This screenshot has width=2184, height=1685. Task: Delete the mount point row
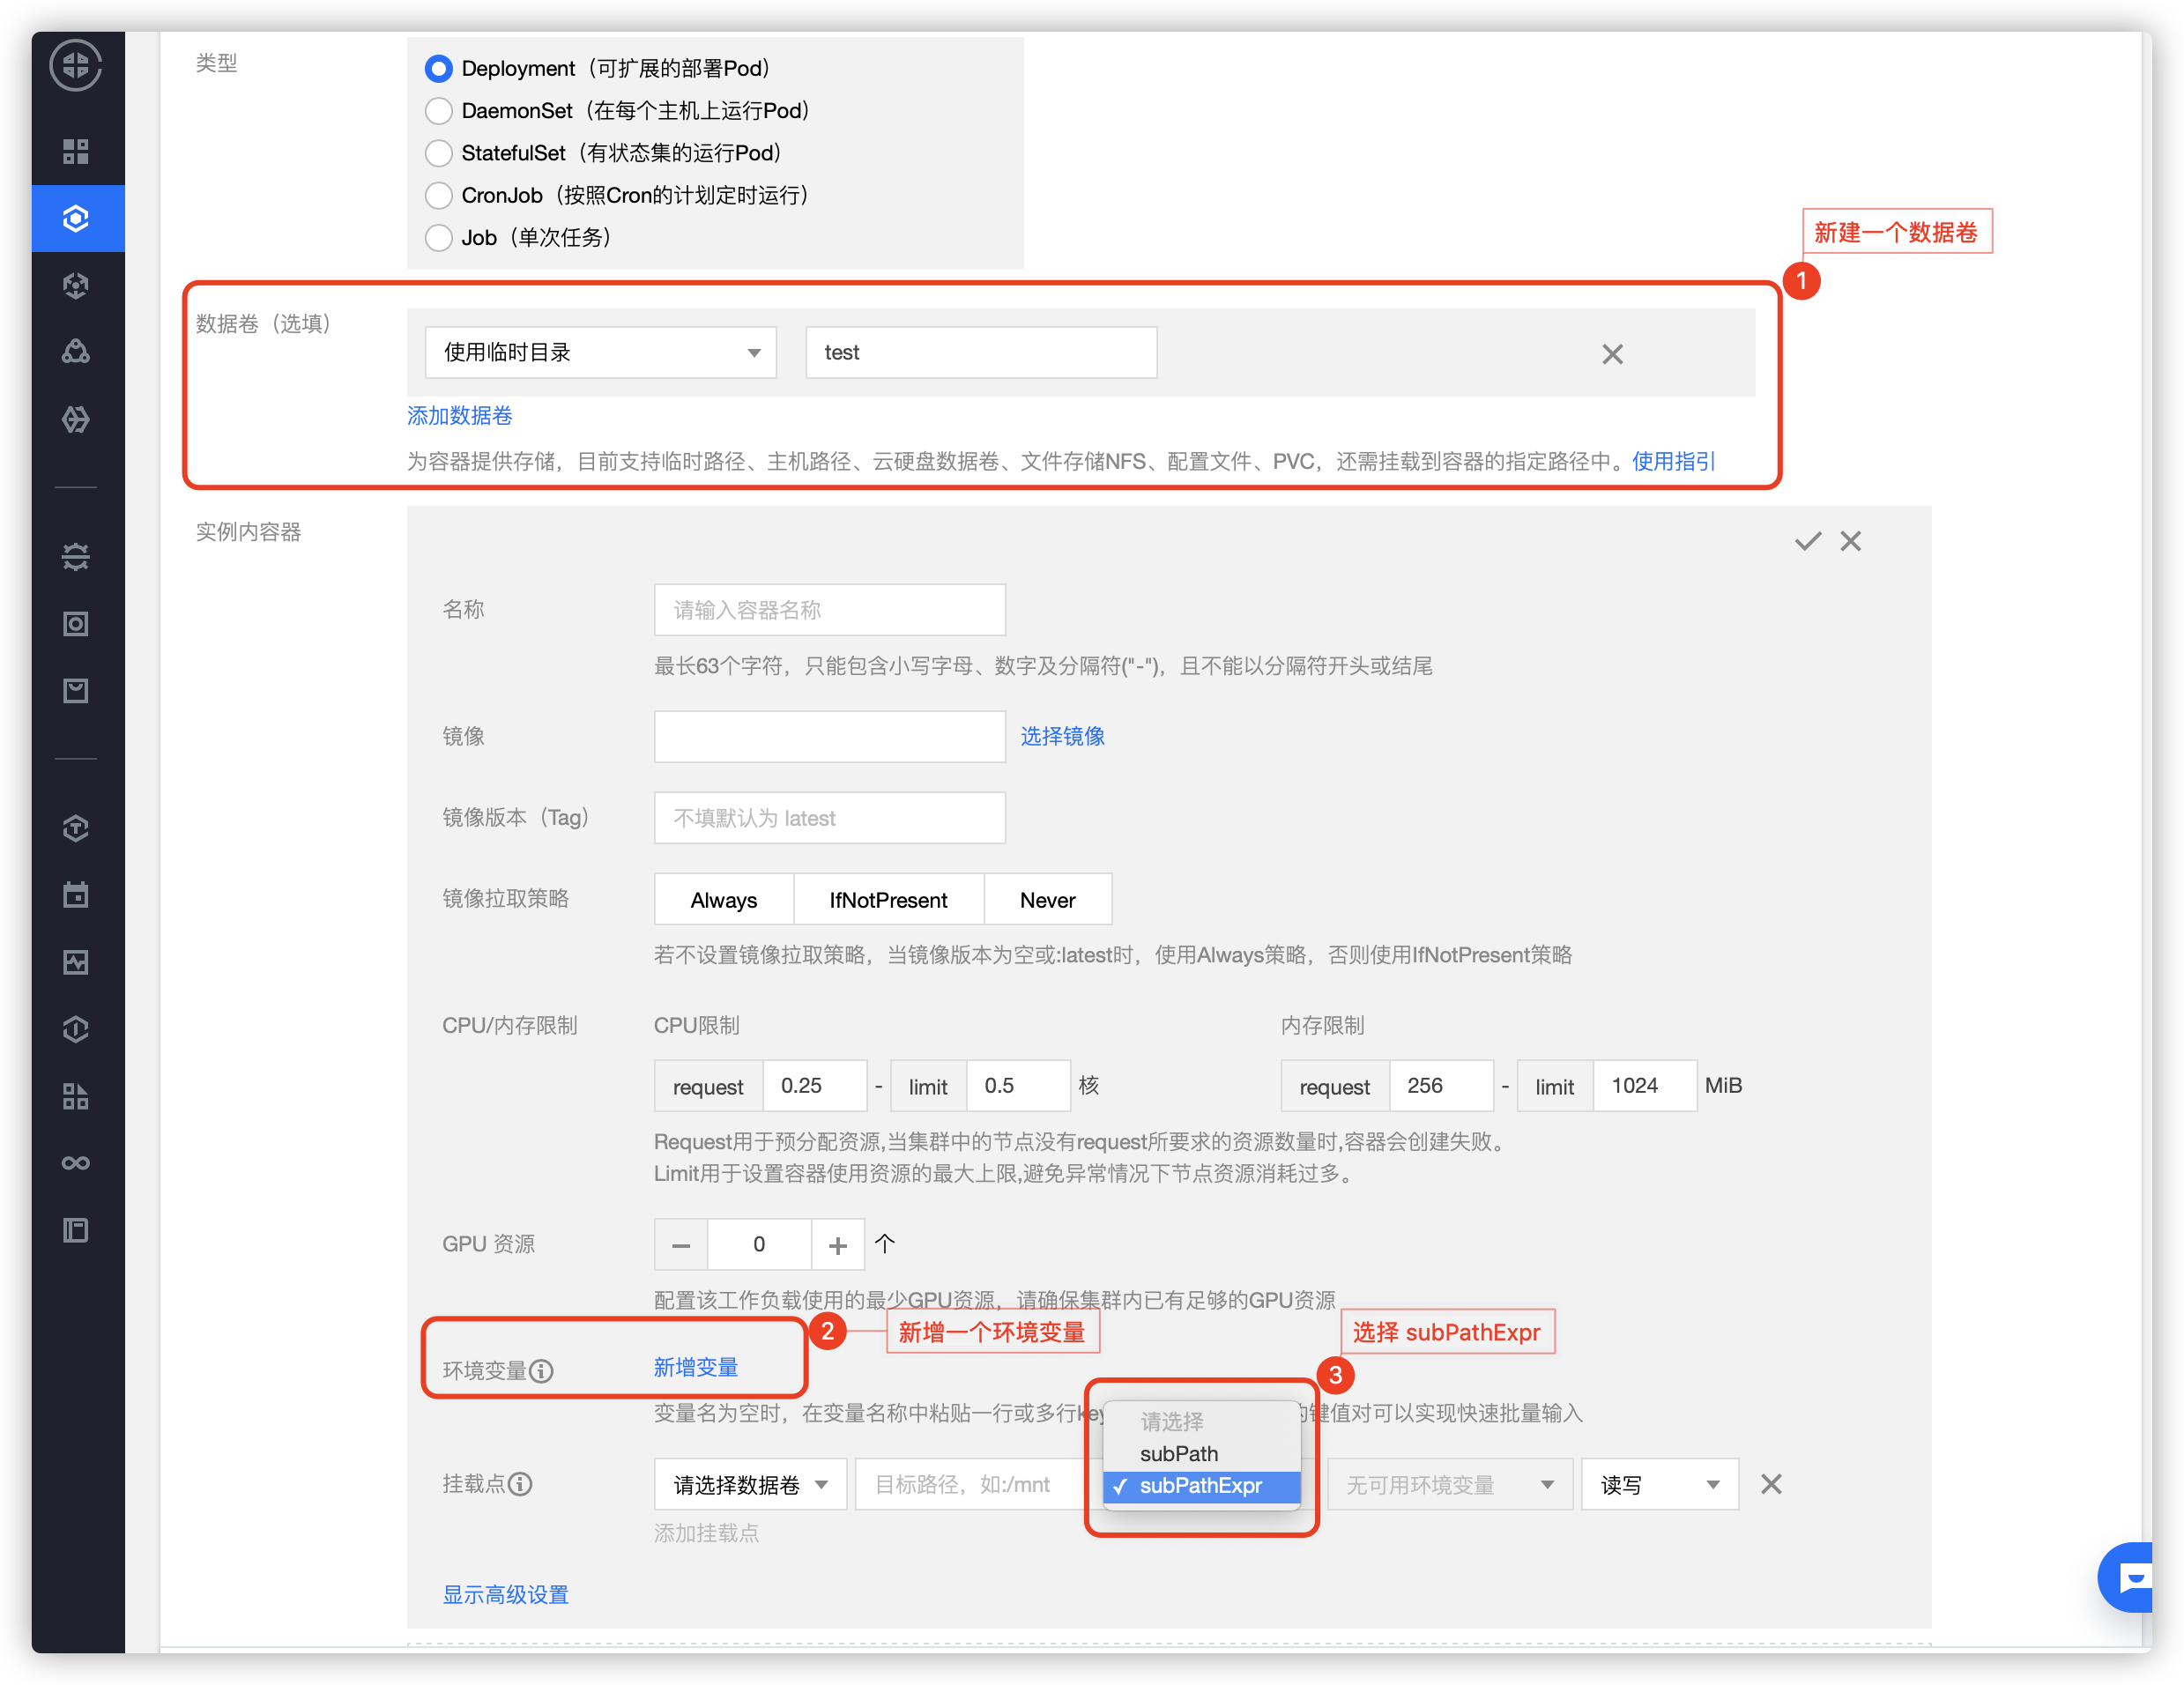(x=1771, y=1484)
